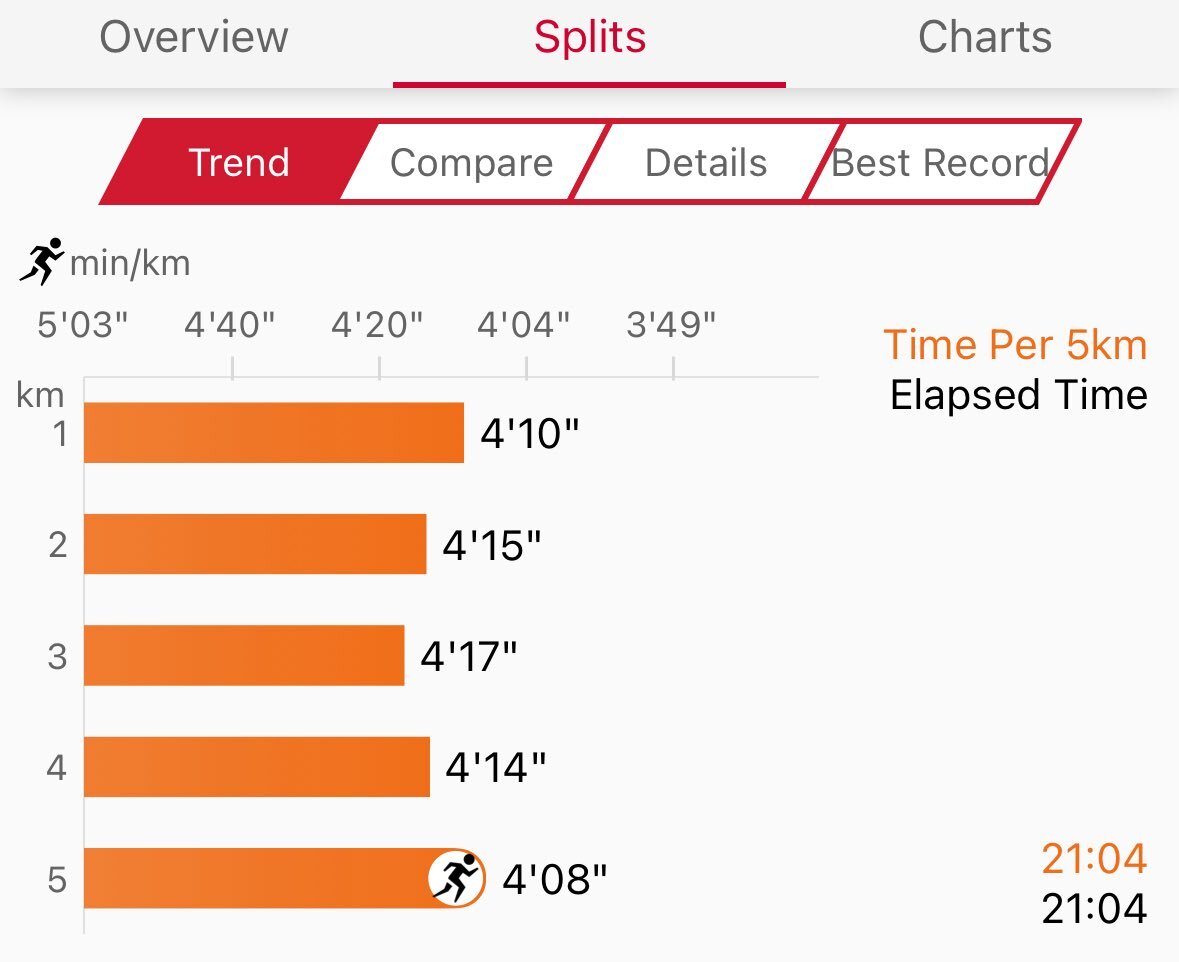Tap the black 21:04 elapsed time value

1094,908
